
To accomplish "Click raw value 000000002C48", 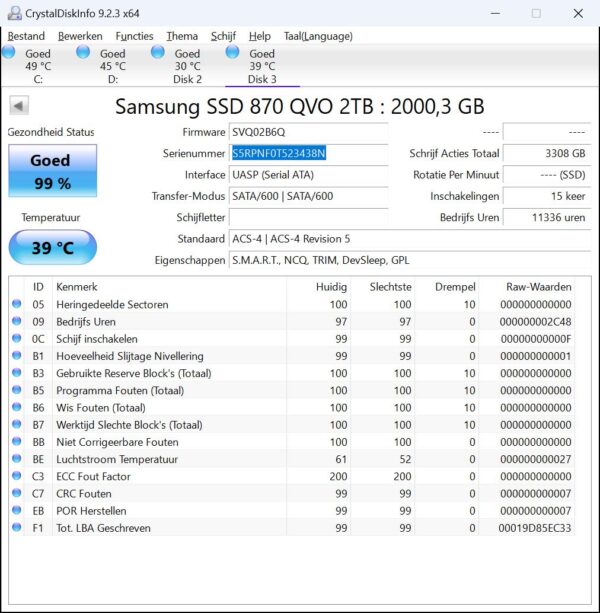I will (x=536, y=322).
